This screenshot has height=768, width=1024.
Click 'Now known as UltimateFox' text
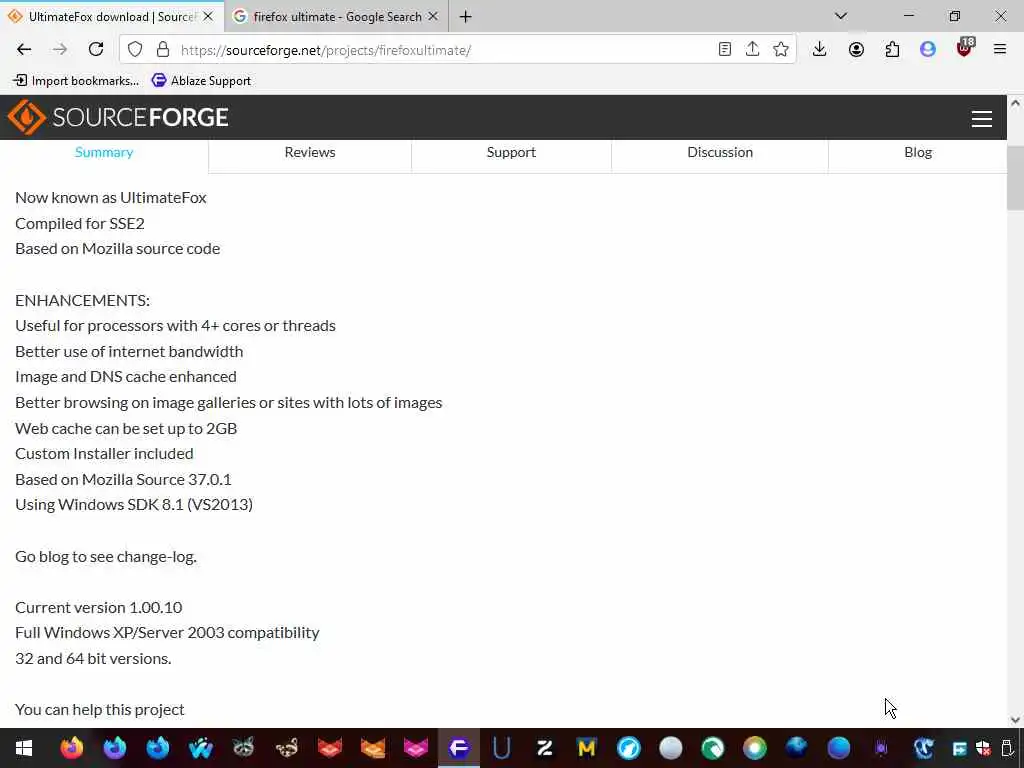click(111, 198)
